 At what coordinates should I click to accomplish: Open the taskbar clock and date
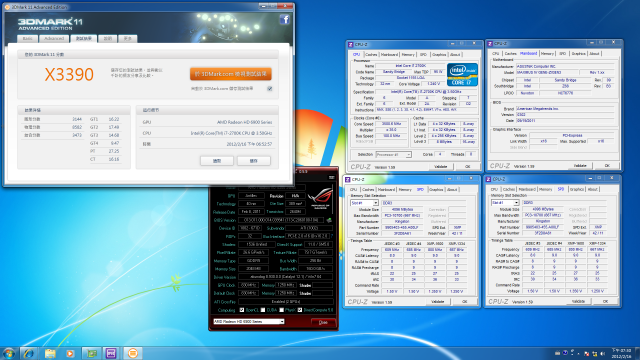pos(621,353)
